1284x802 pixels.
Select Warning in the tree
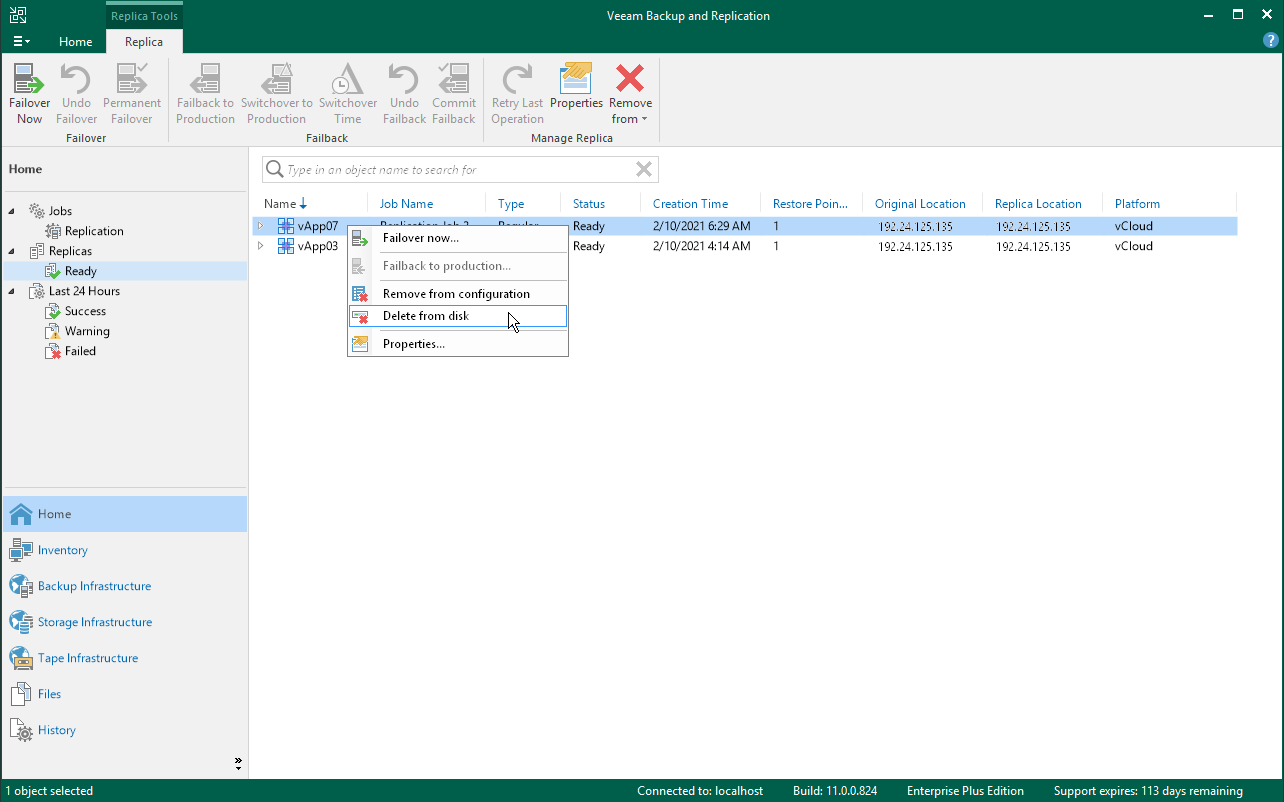coord(87,331)
